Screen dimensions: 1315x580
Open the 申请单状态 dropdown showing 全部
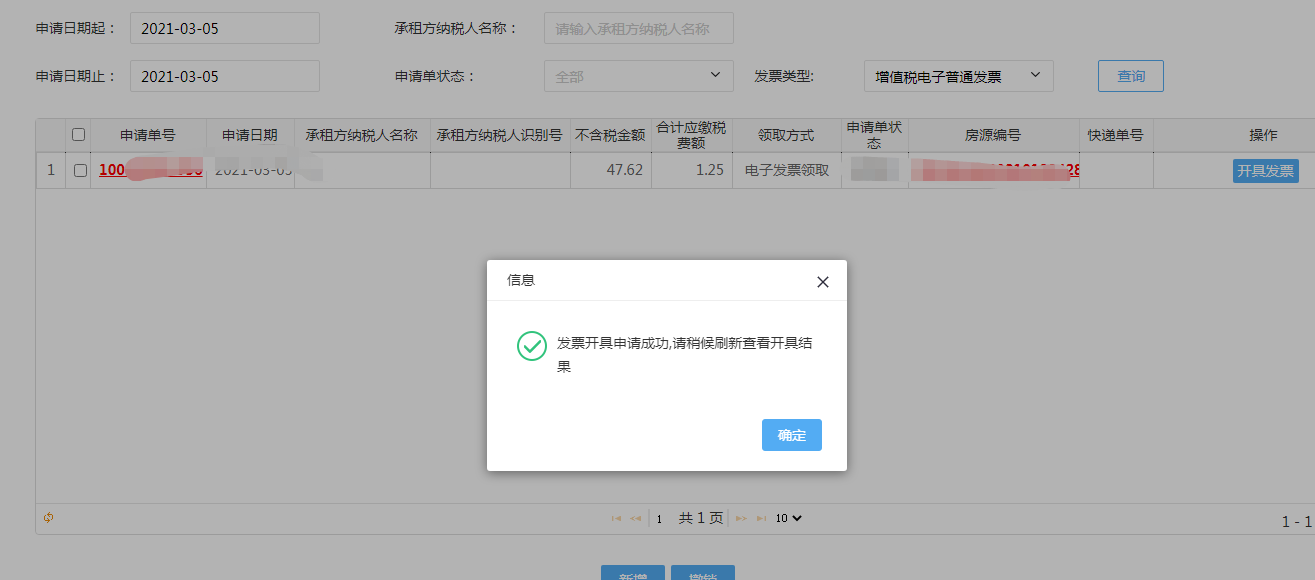coord(638,75)
